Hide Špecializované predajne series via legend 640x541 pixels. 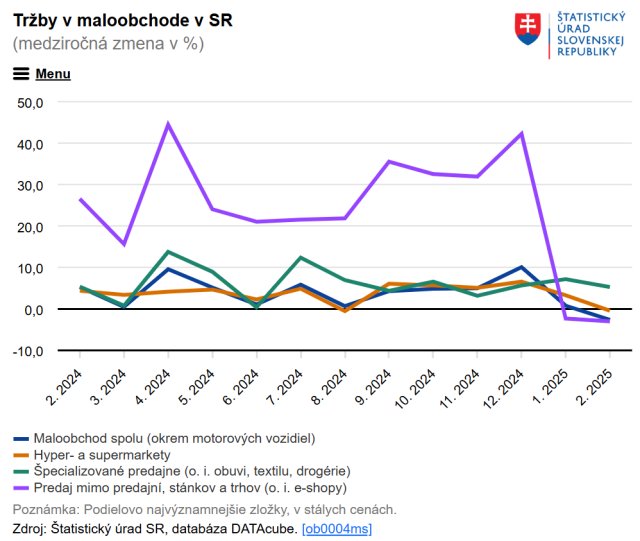[191, 471]
